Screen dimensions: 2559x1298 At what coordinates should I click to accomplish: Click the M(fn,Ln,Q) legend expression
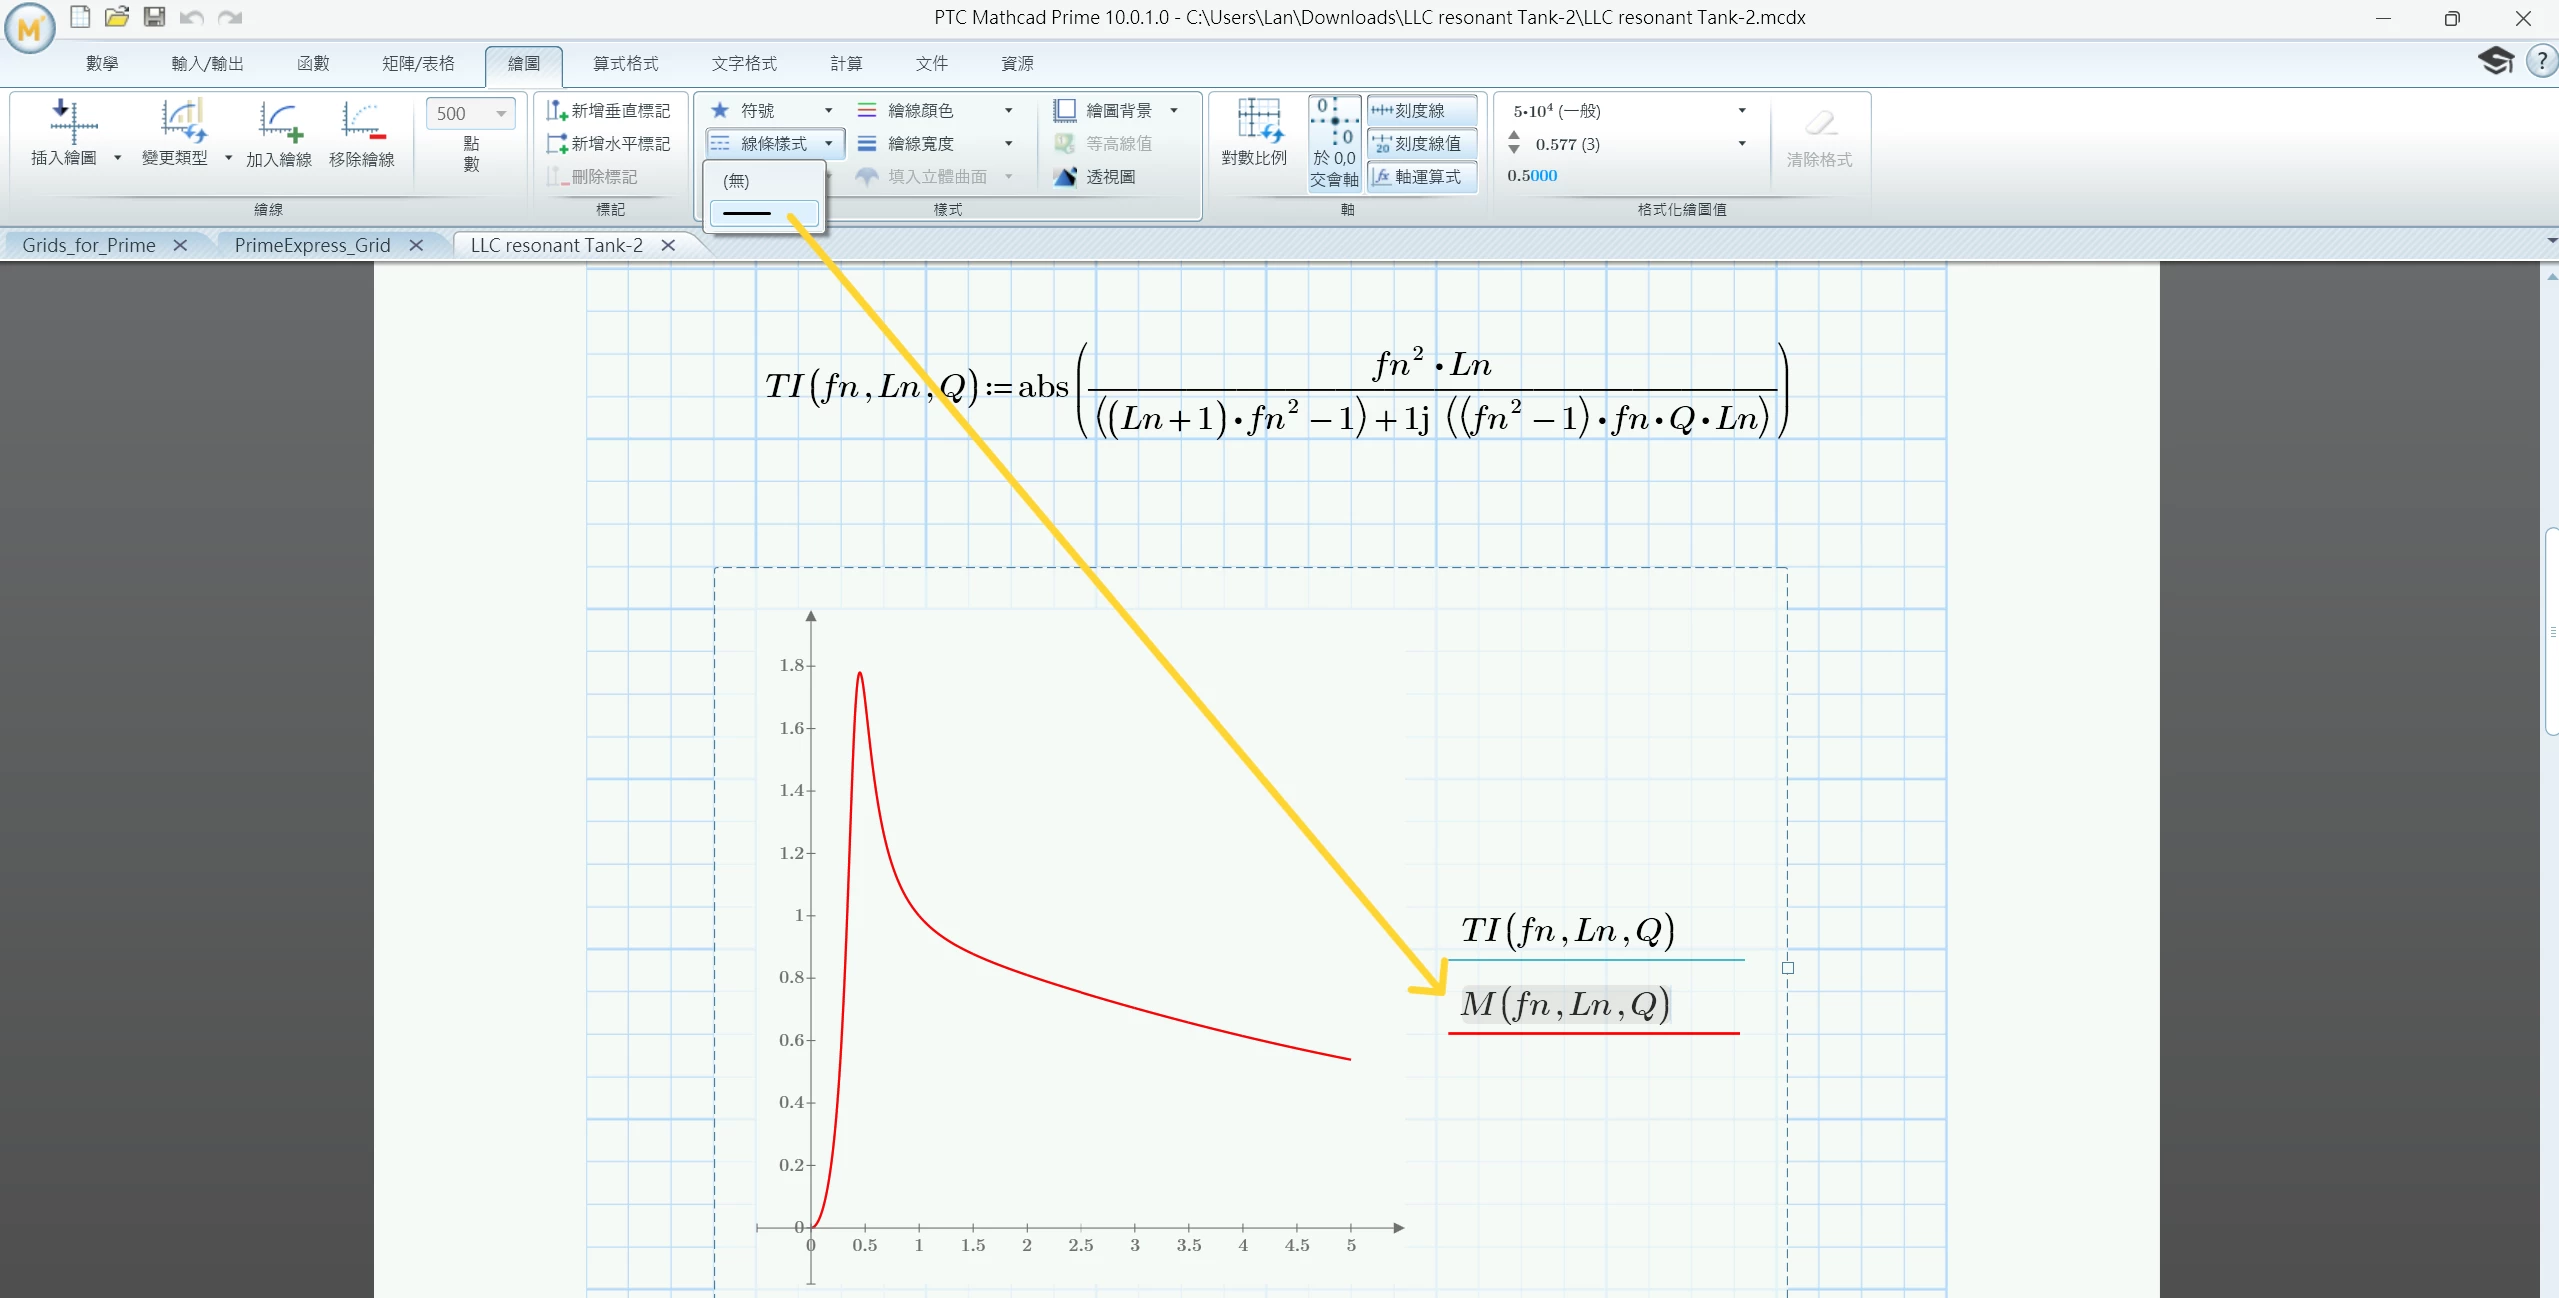pyautogui.click(x=1565, y=1004)
